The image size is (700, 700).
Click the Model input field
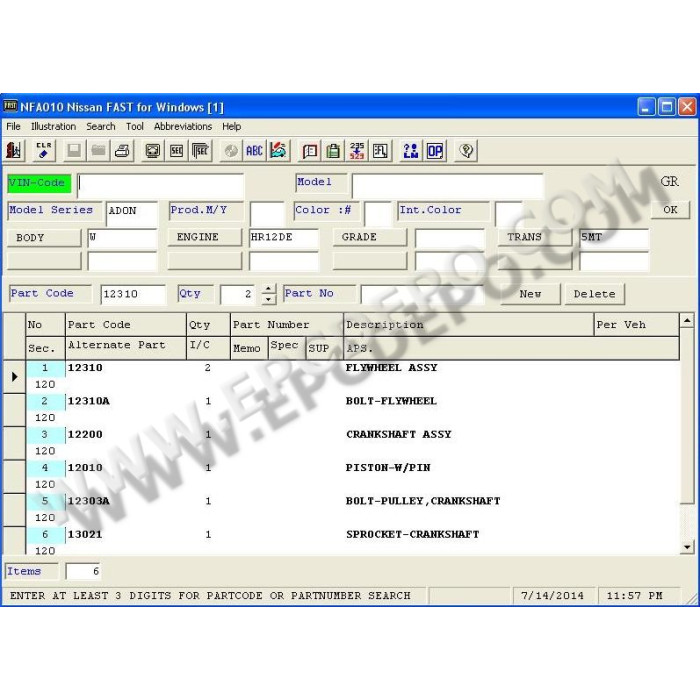[x=448, y=185]
